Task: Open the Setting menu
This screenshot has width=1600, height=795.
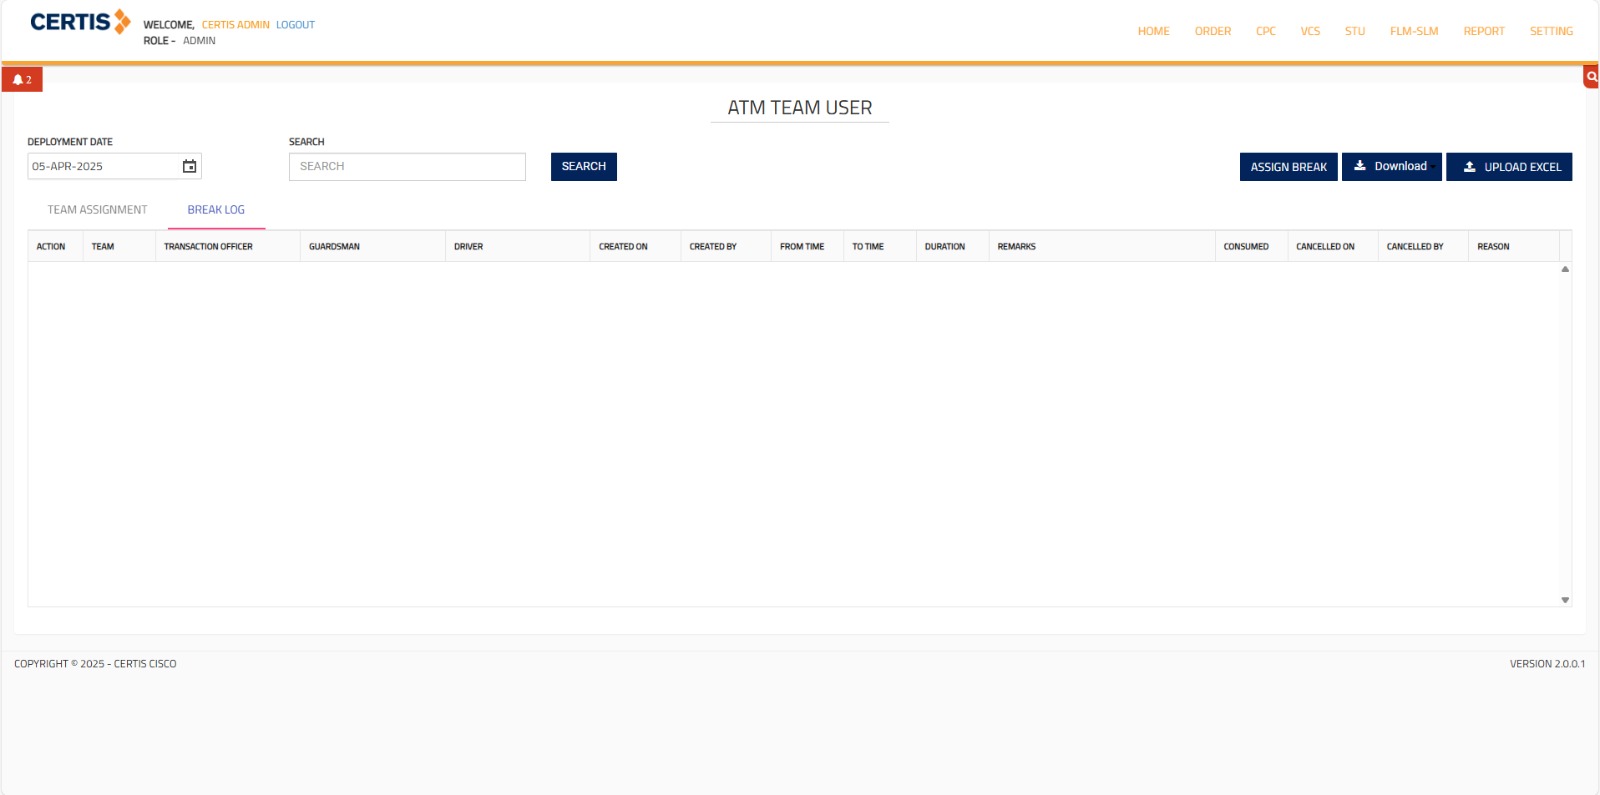Action: pyautogui.click(x=1550, y=31)
